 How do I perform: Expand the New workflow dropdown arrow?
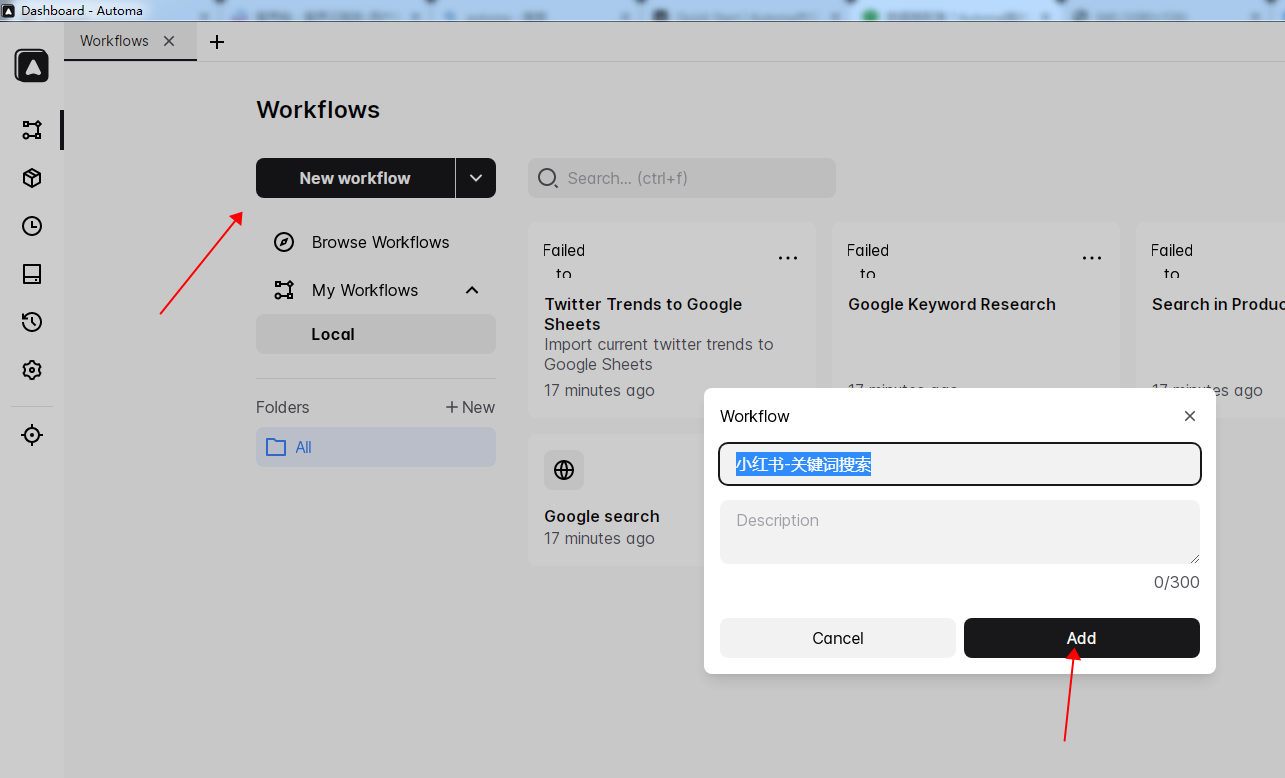(x=476, y=178)
